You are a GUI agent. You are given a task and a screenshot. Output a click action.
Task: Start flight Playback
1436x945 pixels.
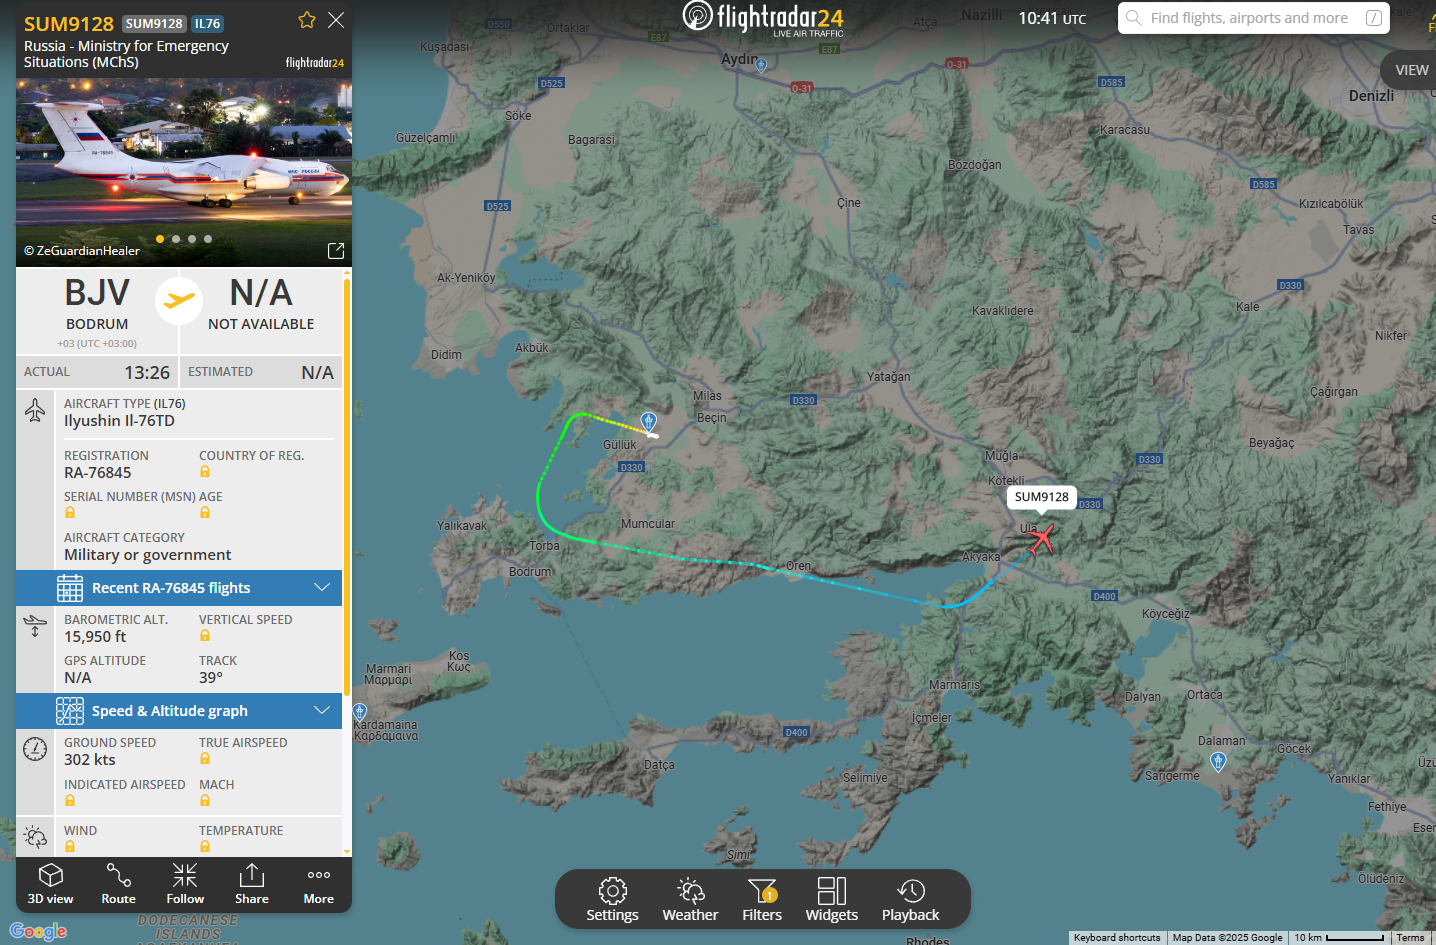pyautogui.click(x=910, y=900)
